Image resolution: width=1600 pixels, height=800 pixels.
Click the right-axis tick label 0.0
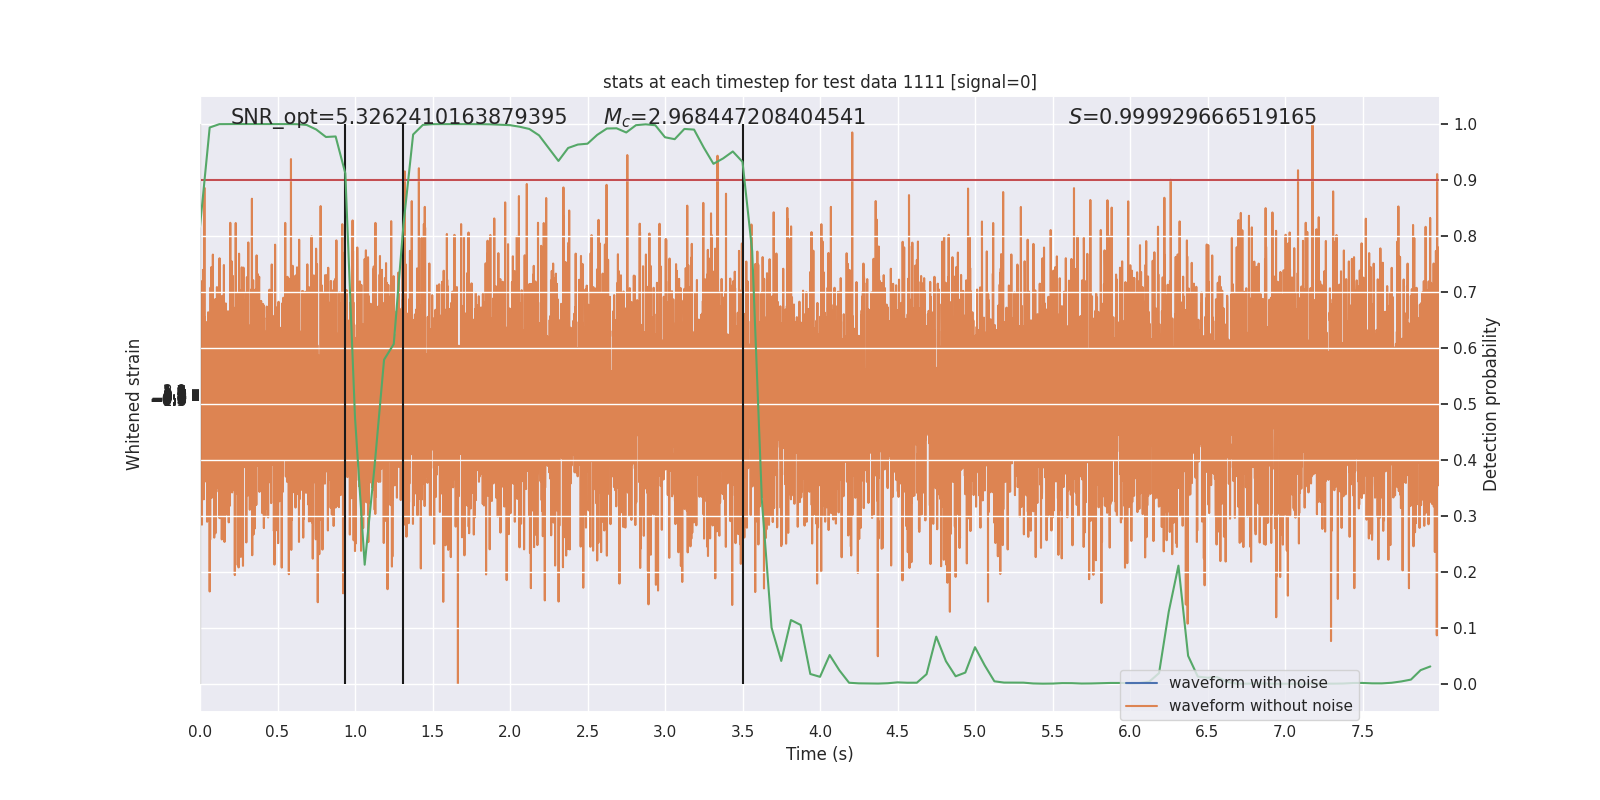click(1465, 685)
